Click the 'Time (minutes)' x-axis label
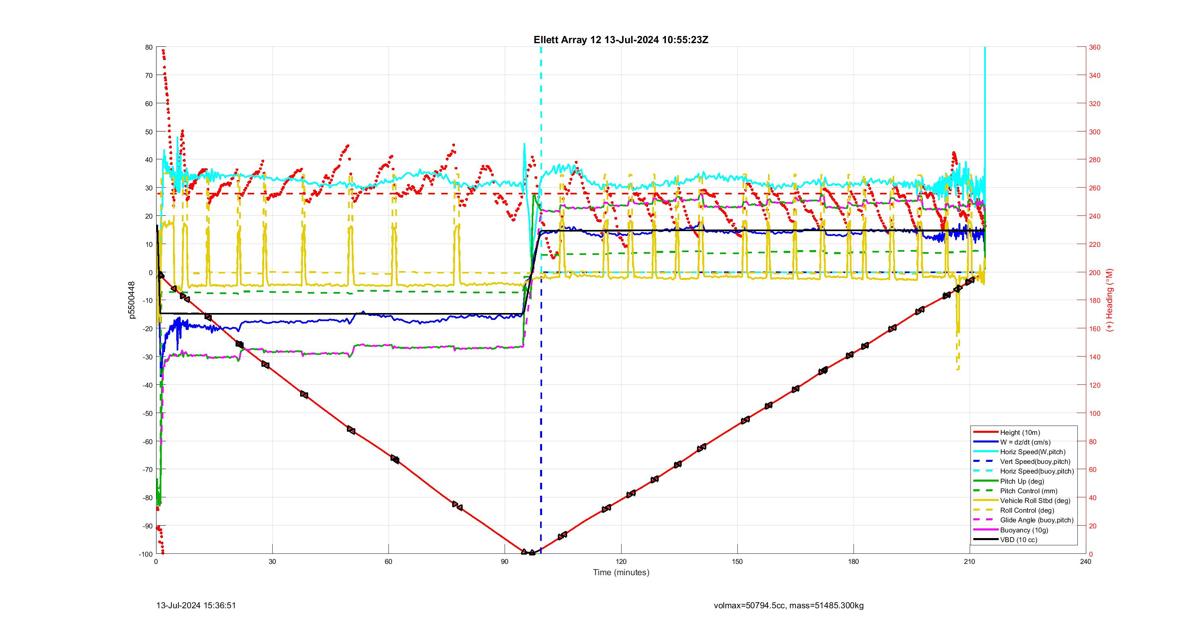This screenshot has height=622, width=1200. (x=621, y=573)
